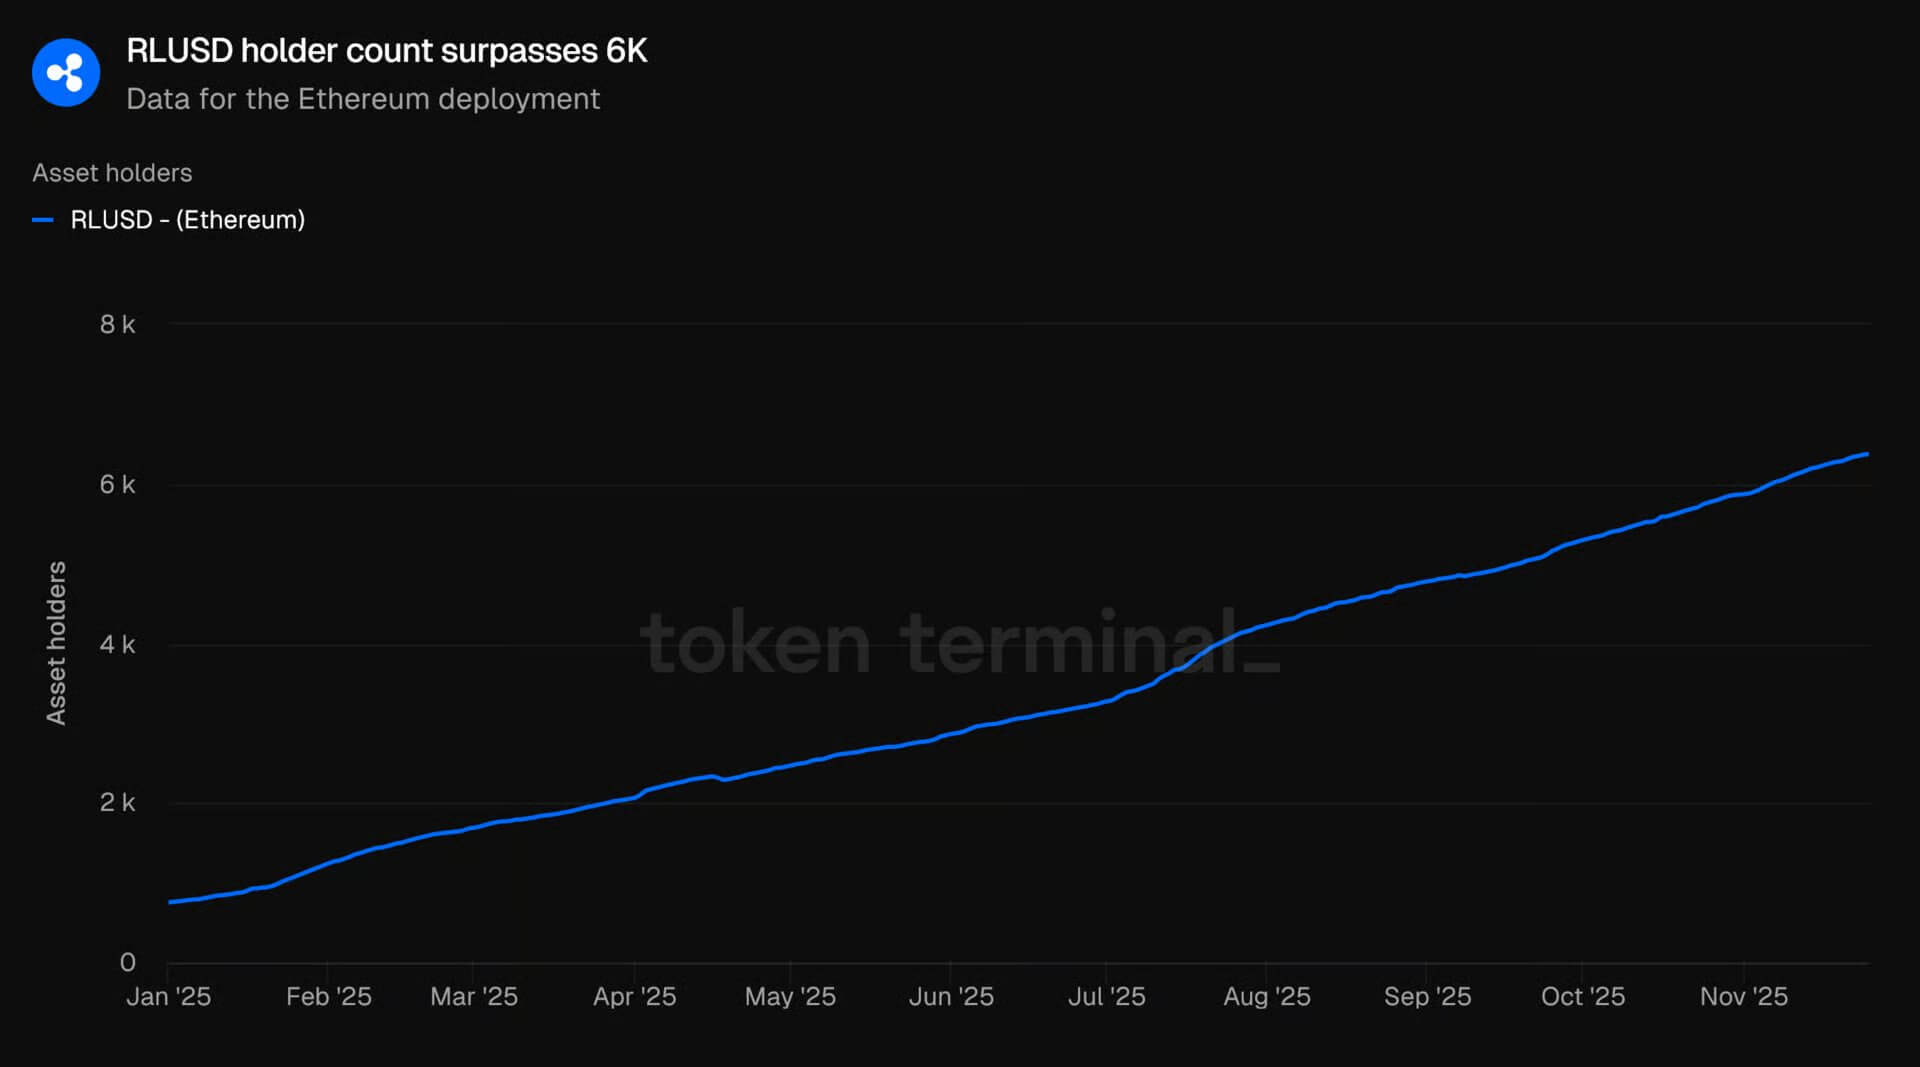Click the legend color marker for Ethereum
1920x1067 pixels.
point(44,220)
